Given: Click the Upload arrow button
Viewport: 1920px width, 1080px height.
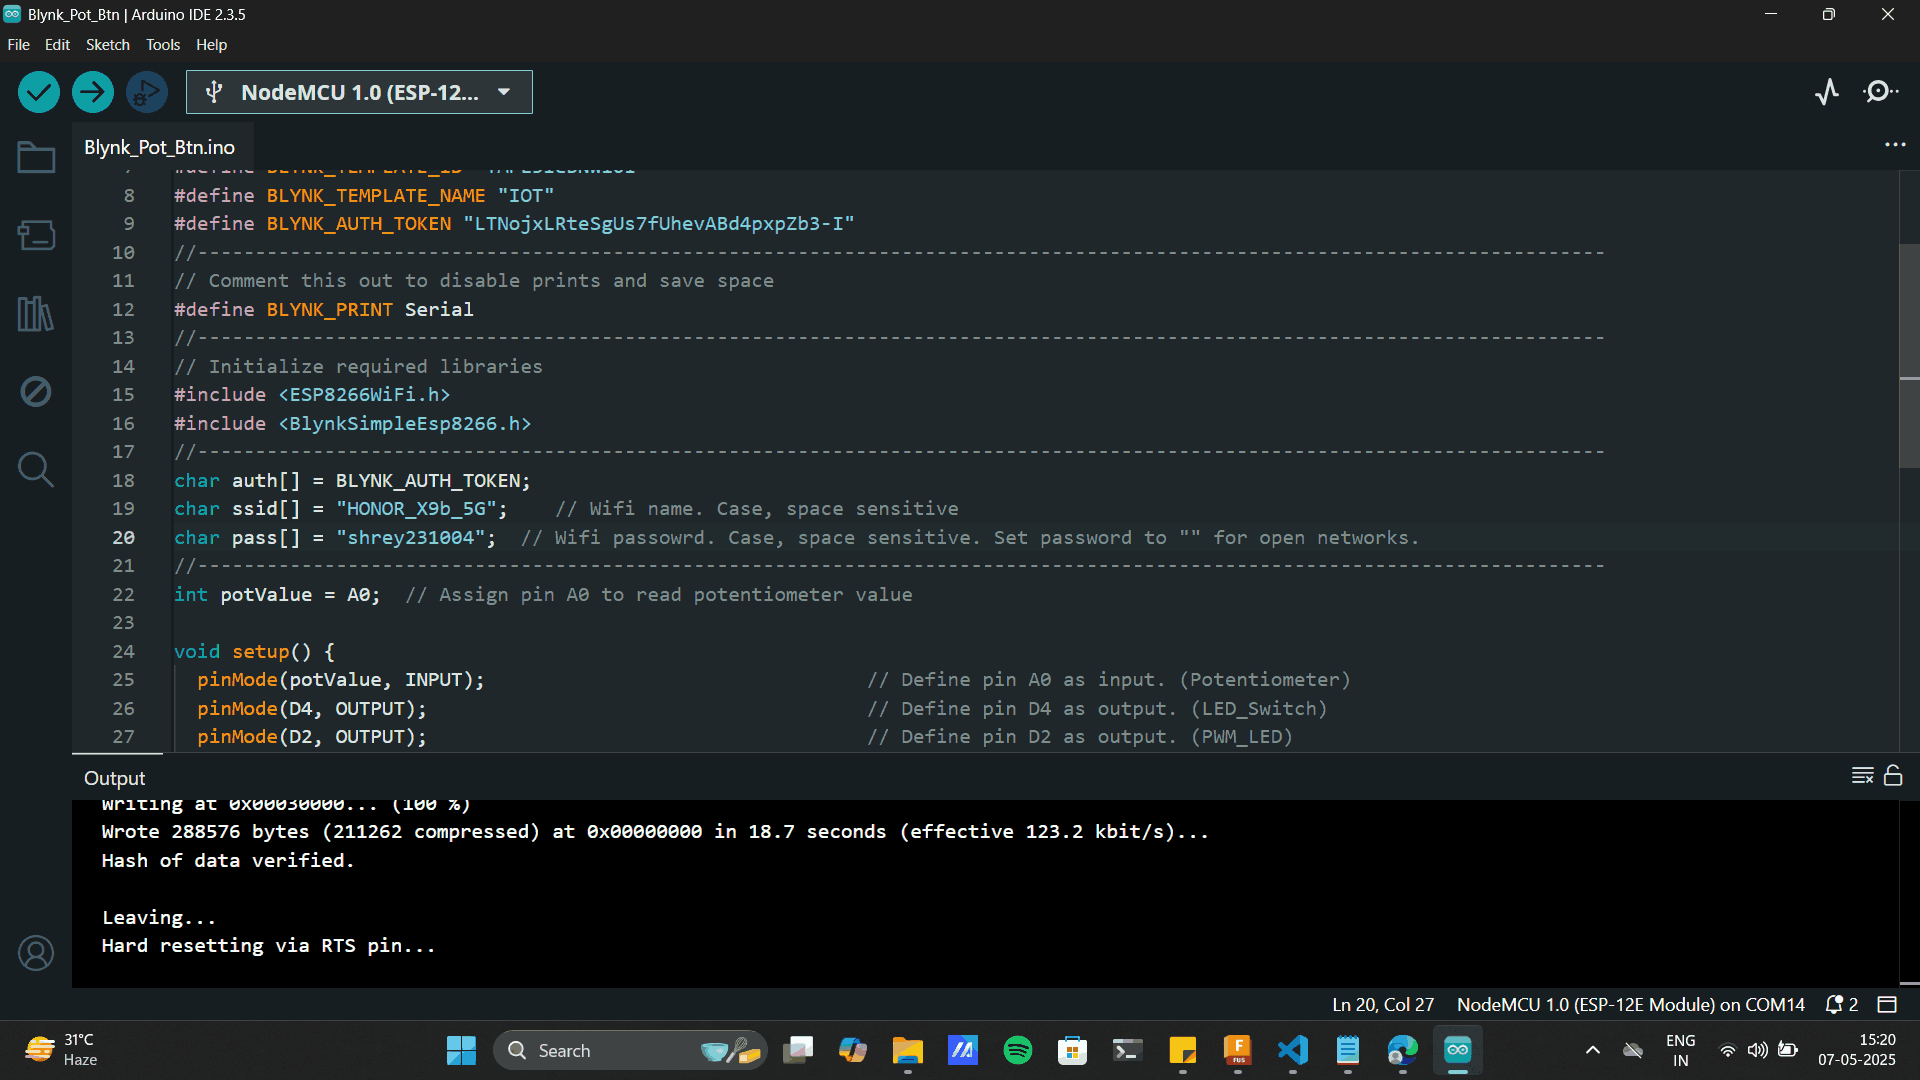Looking at the screenshot, I should coord(93,92).
